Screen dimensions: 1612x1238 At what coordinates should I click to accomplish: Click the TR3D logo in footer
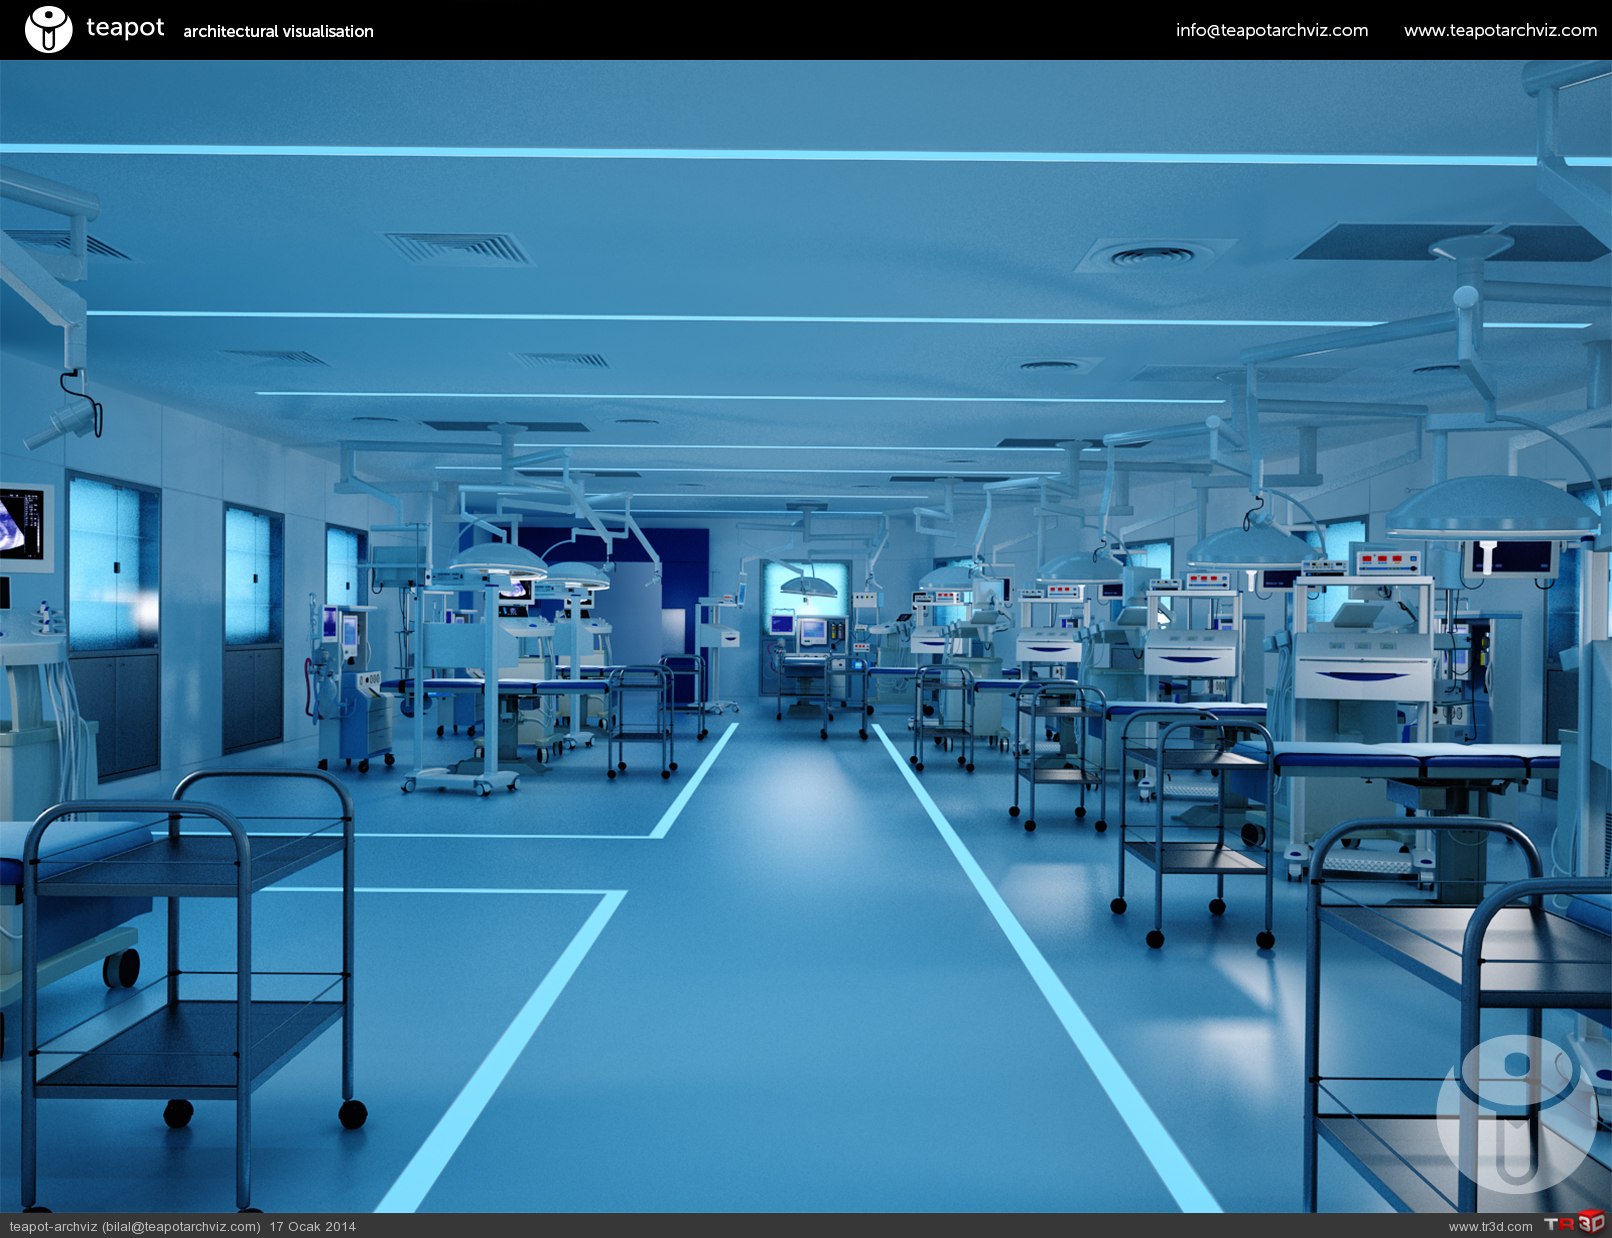pos(1574,1223)
